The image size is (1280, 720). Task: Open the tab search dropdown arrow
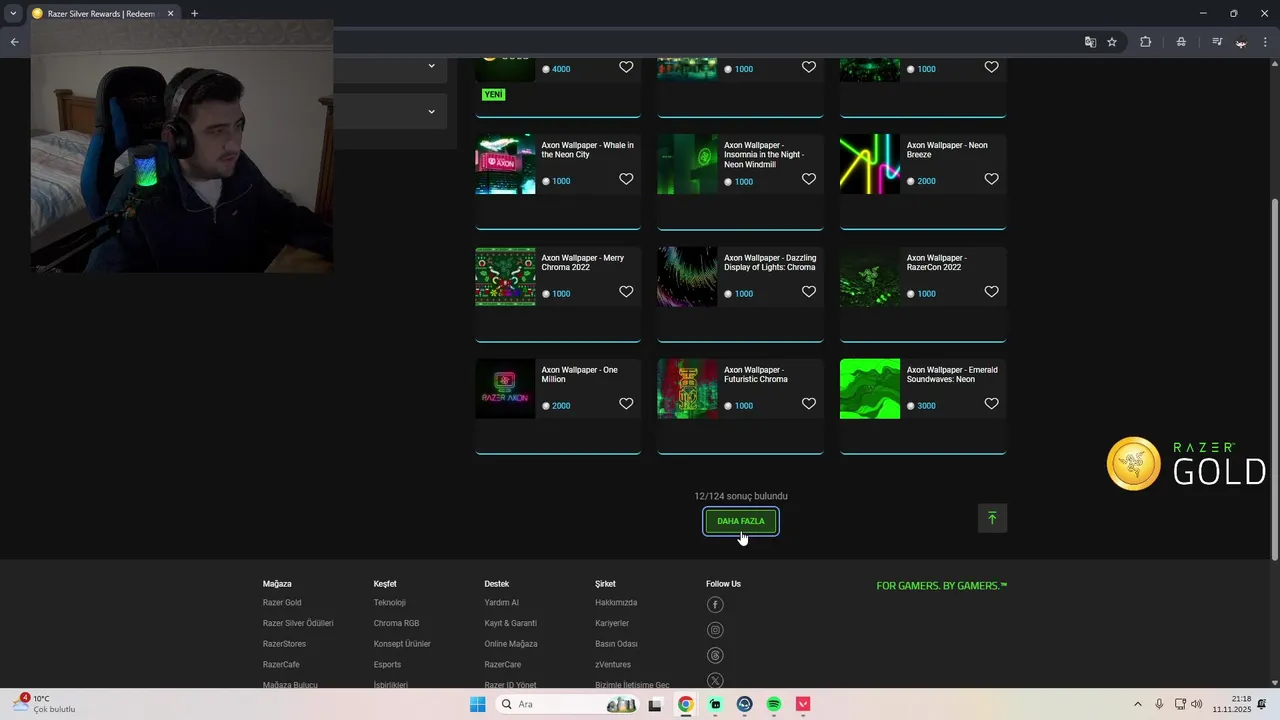(x=13, y=13)
